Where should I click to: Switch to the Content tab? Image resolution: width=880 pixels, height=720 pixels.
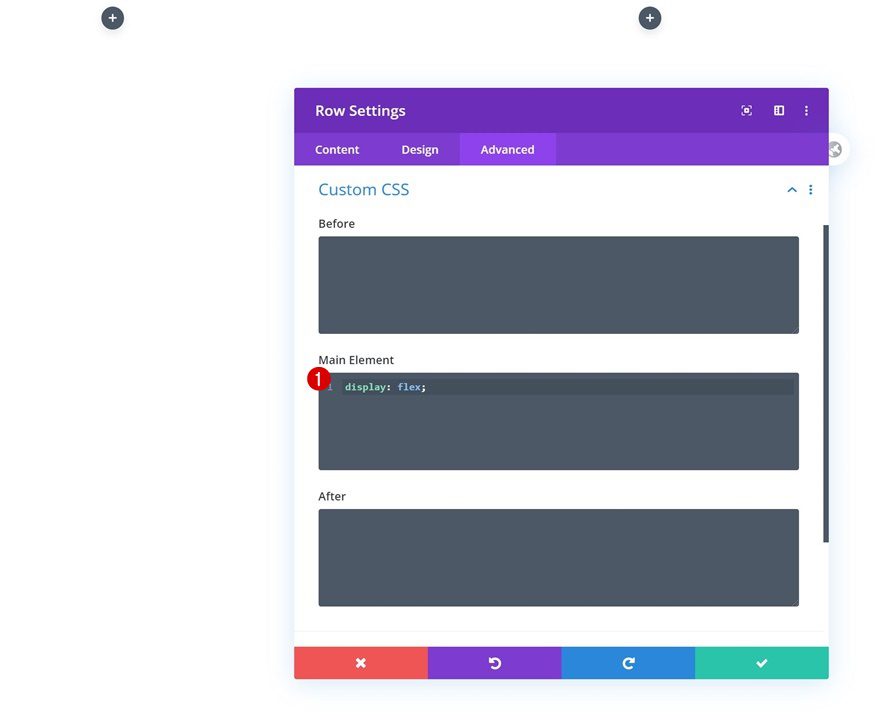[x=336, y=149]
